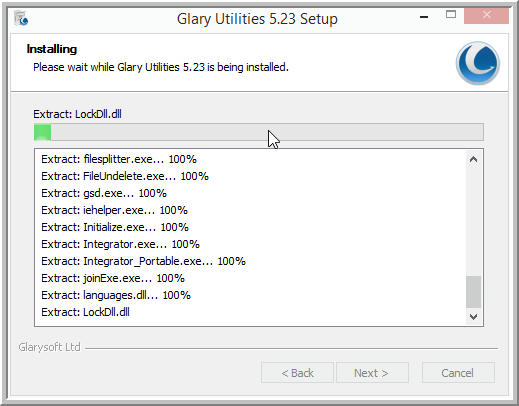Click the installer icon in title bar
Screen dimensions: 519x406
tap(21, 18)
